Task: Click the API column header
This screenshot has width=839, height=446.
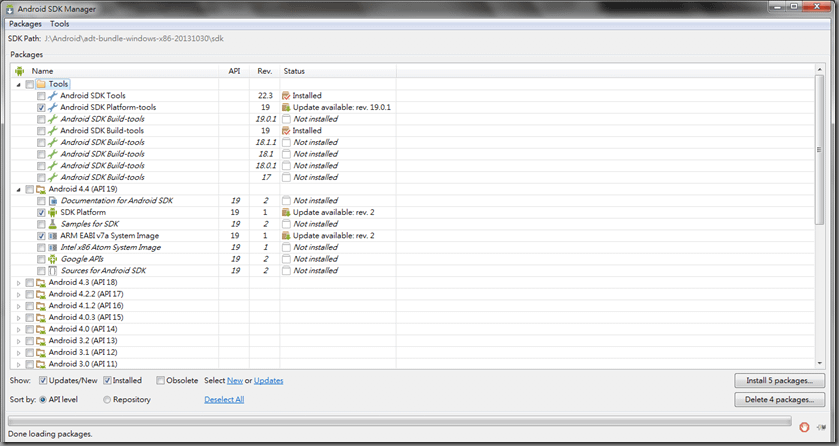Action: coord(234,71)
